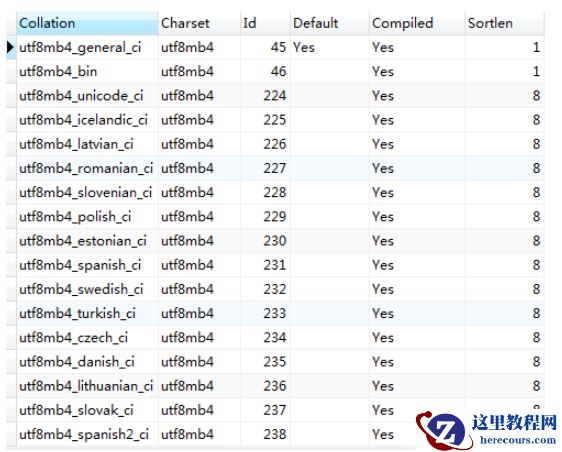Sort by the Id column header
This screenshot has height=452, width=562.
[x=265, y=23]
